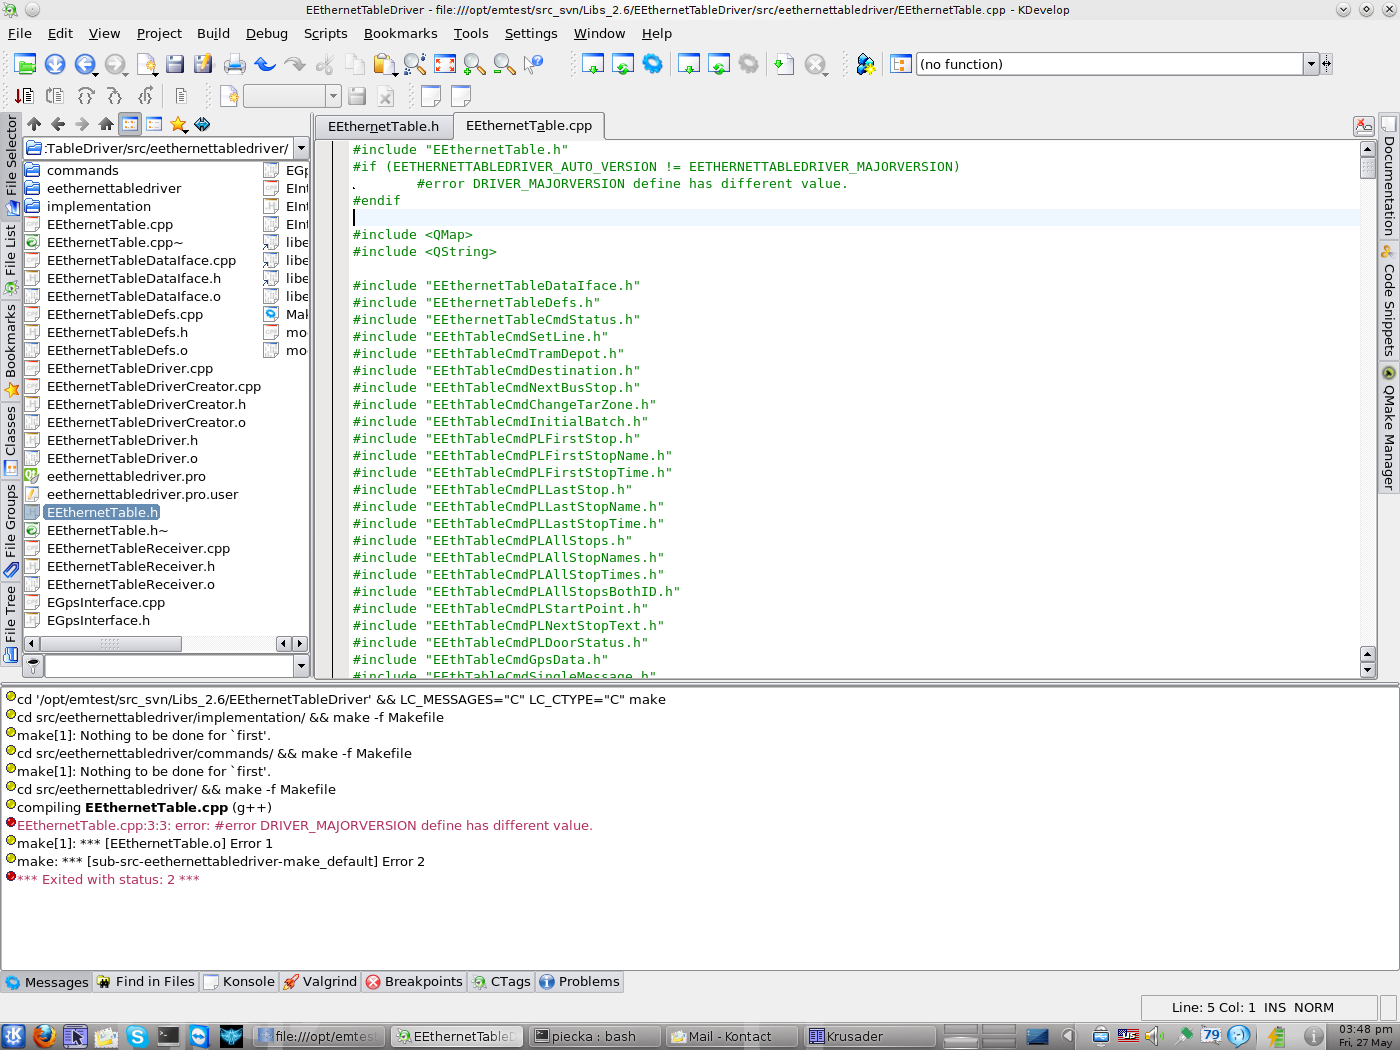The width and height of the screenshot is (1400, 1050).
Task: Click the blue gear compile icon
Action: coord(653,65)
